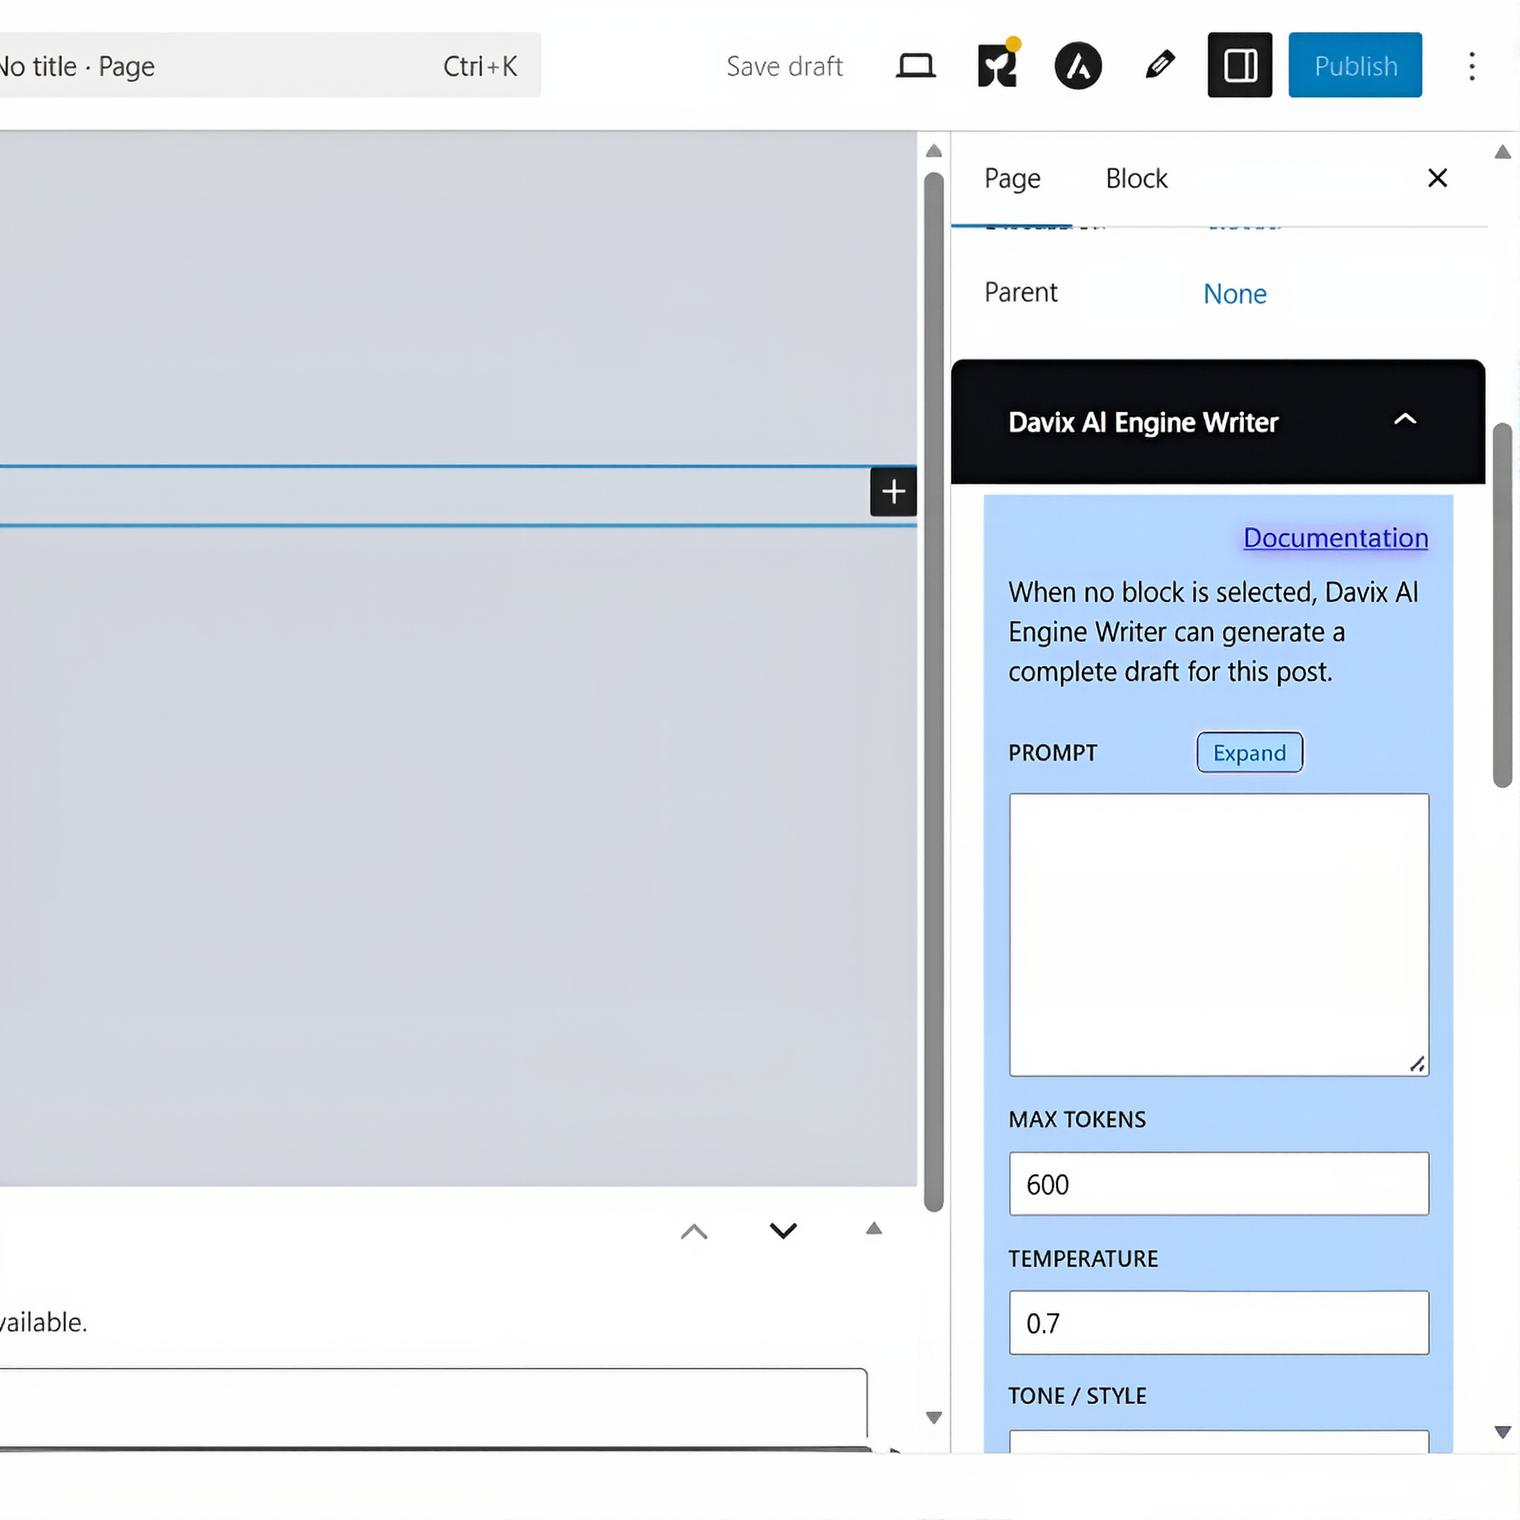Click the pencil edit icon in toolbar
Screen dimensions: 1520x1520
coord(1159,66)
